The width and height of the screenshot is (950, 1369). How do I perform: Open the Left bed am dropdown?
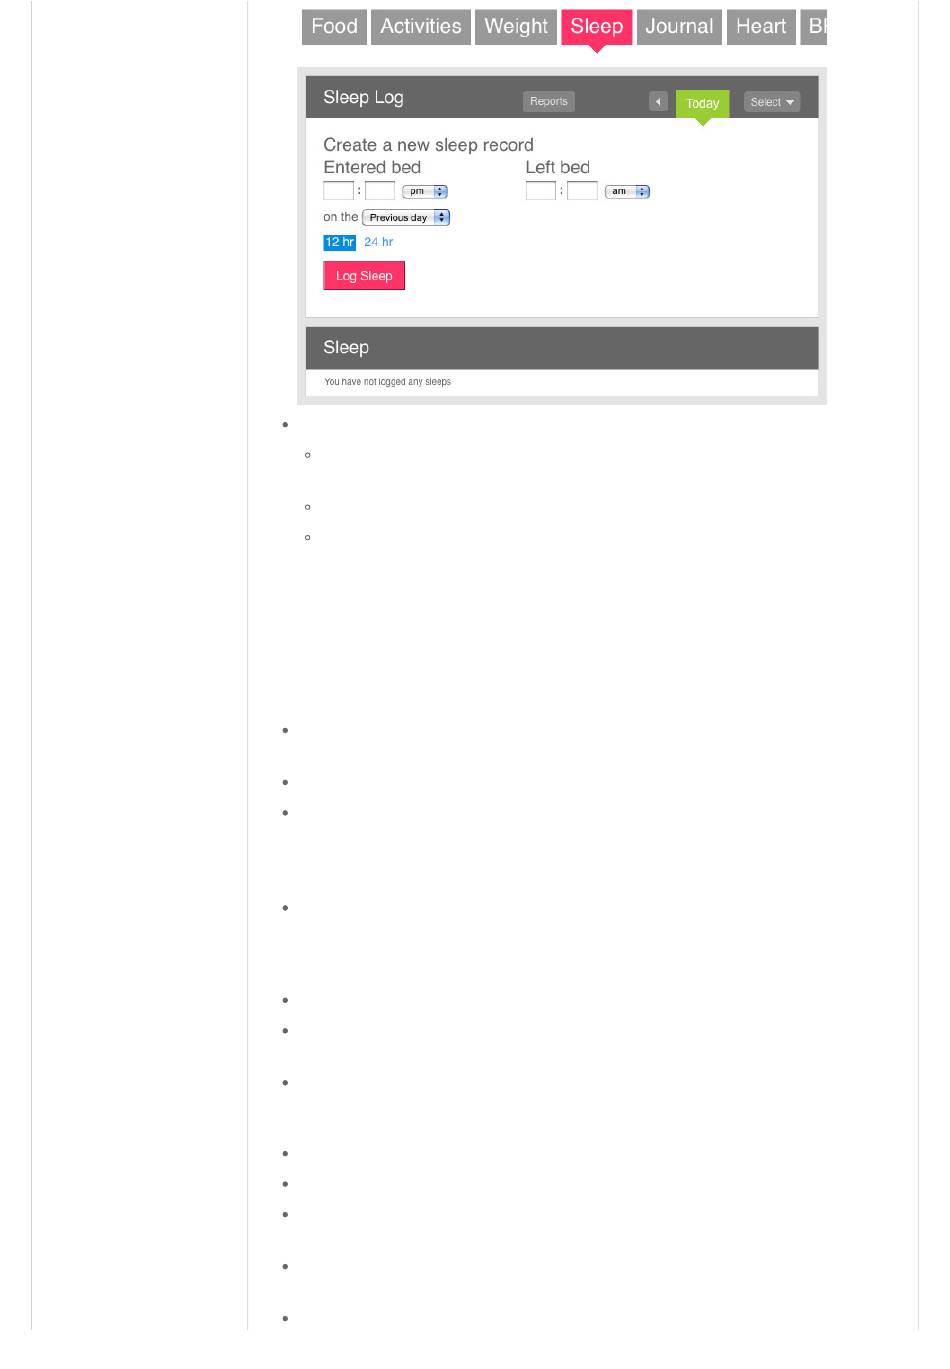(628, 191)
